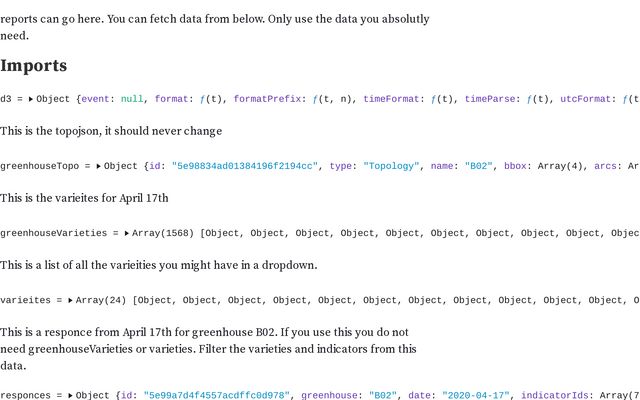The height and width of the screenshot is (400, 640).
Task: Click the "Topology" type value in greenhouseTopo
Action: 391,166
